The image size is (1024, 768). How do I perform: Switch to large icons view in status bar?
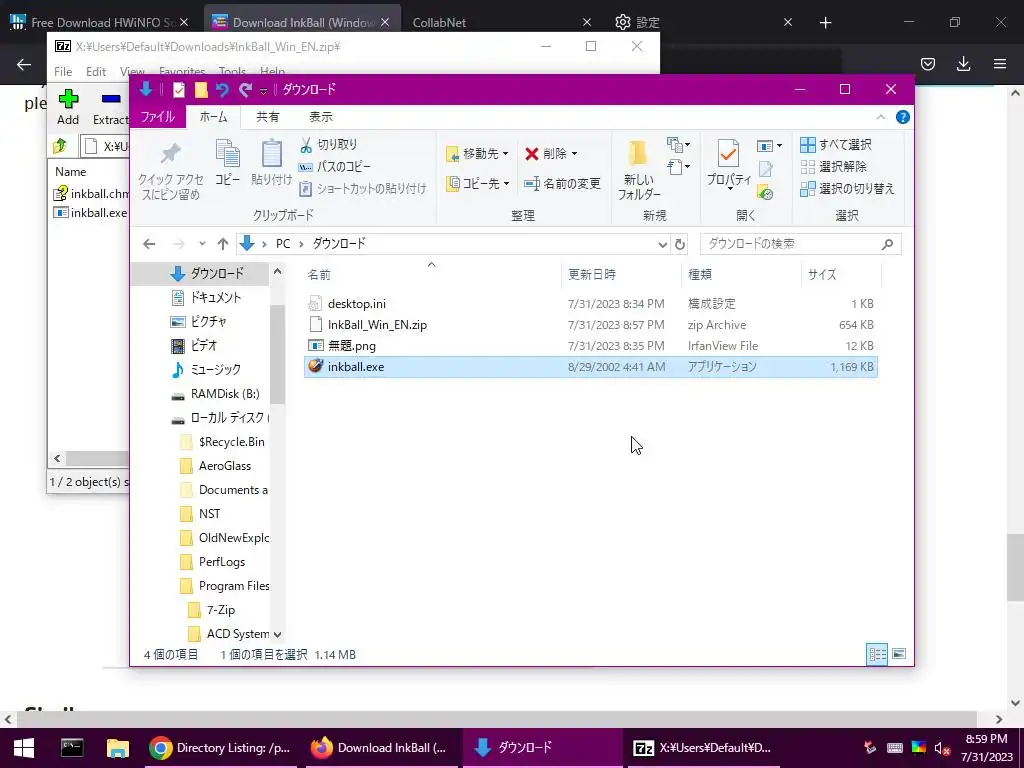(899, 654)
